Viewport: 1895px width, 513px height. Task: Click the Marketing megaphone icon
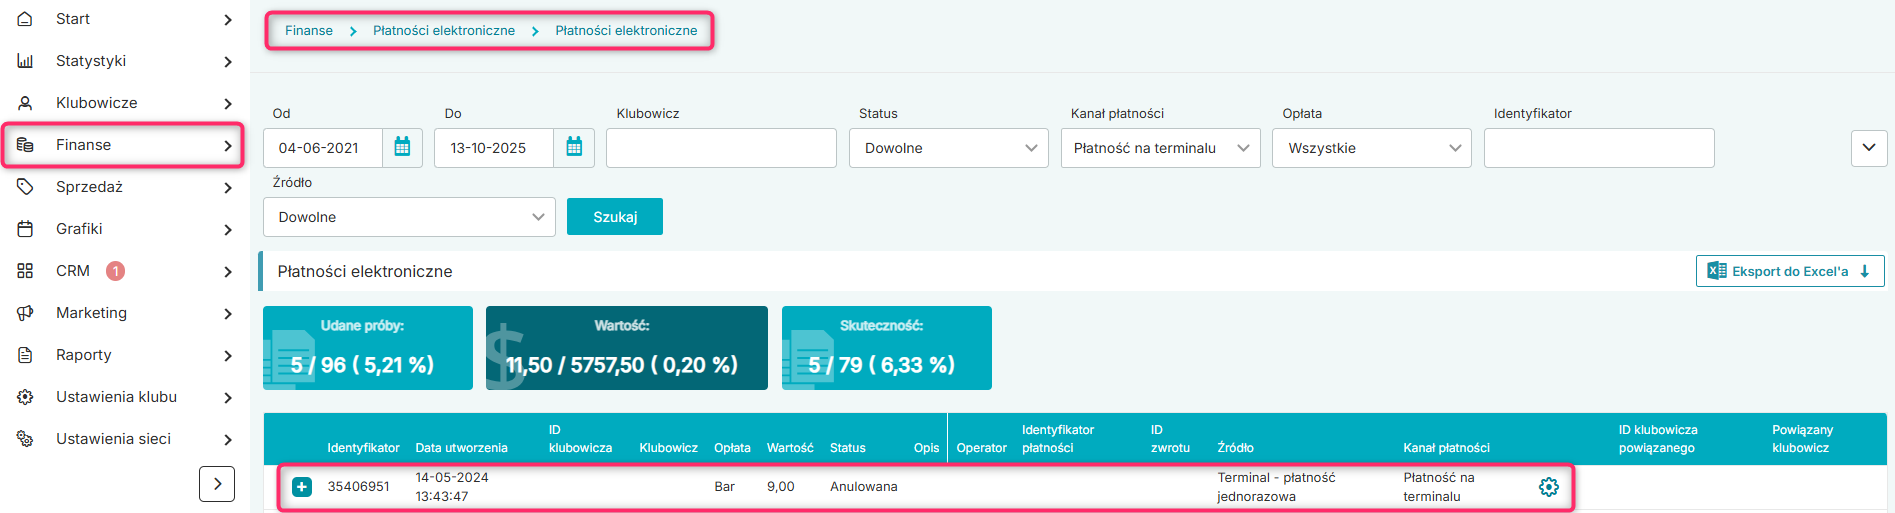26,313
